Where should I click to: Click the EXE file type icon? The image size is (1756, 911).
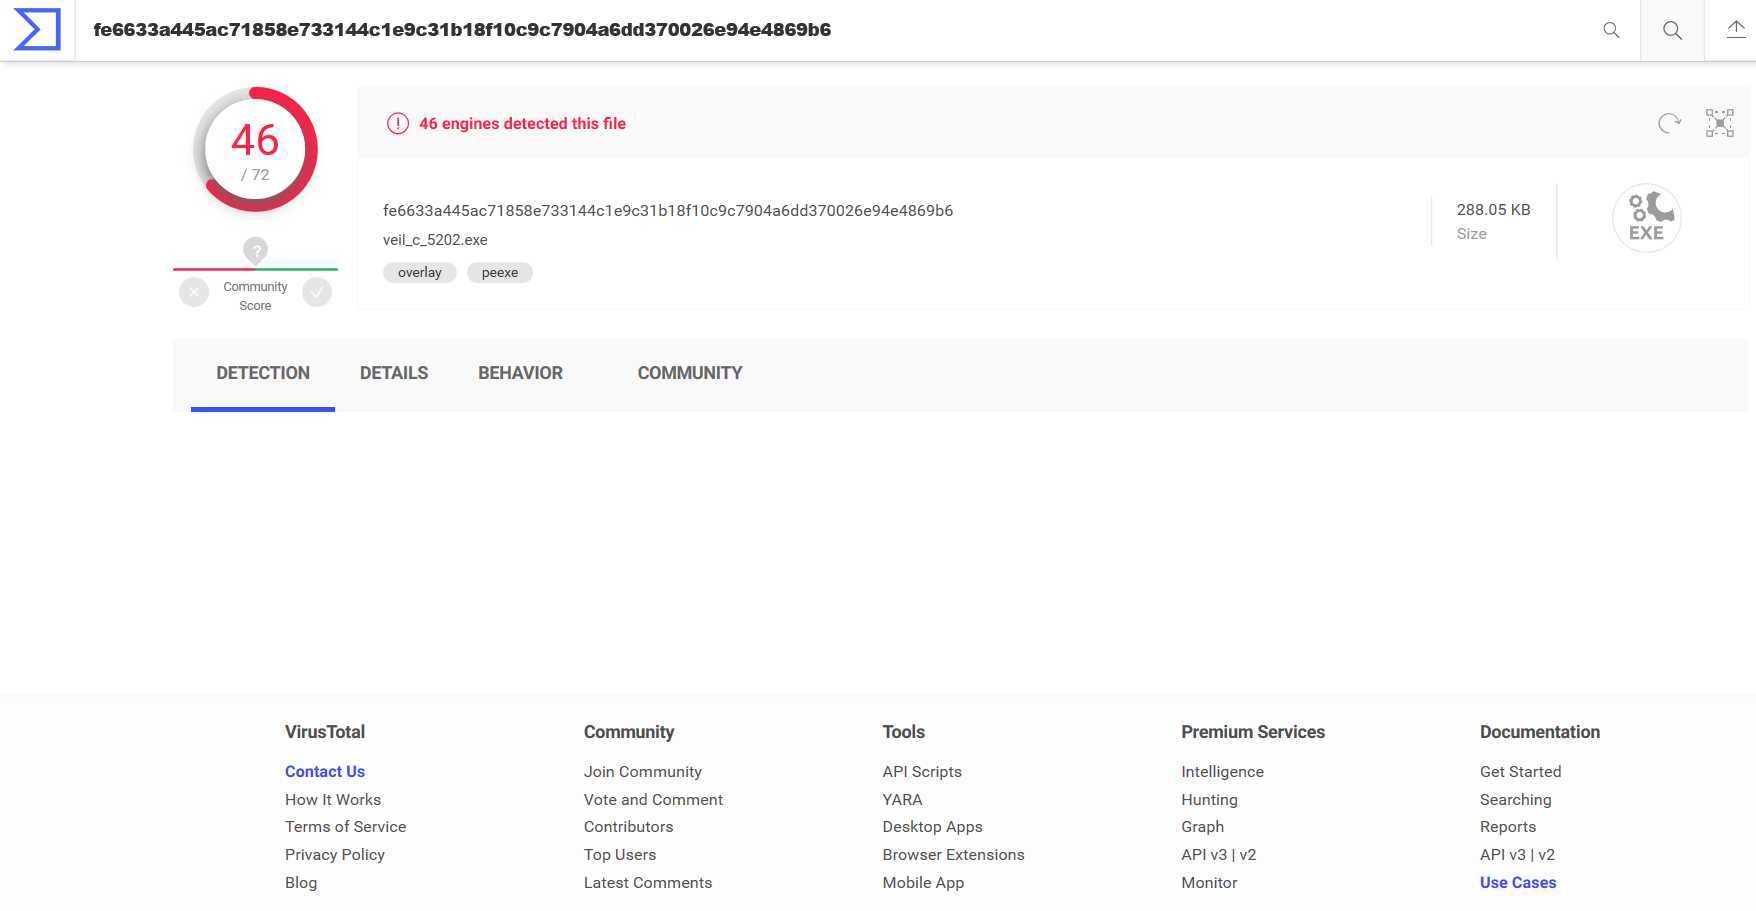tap(1647, 218)
